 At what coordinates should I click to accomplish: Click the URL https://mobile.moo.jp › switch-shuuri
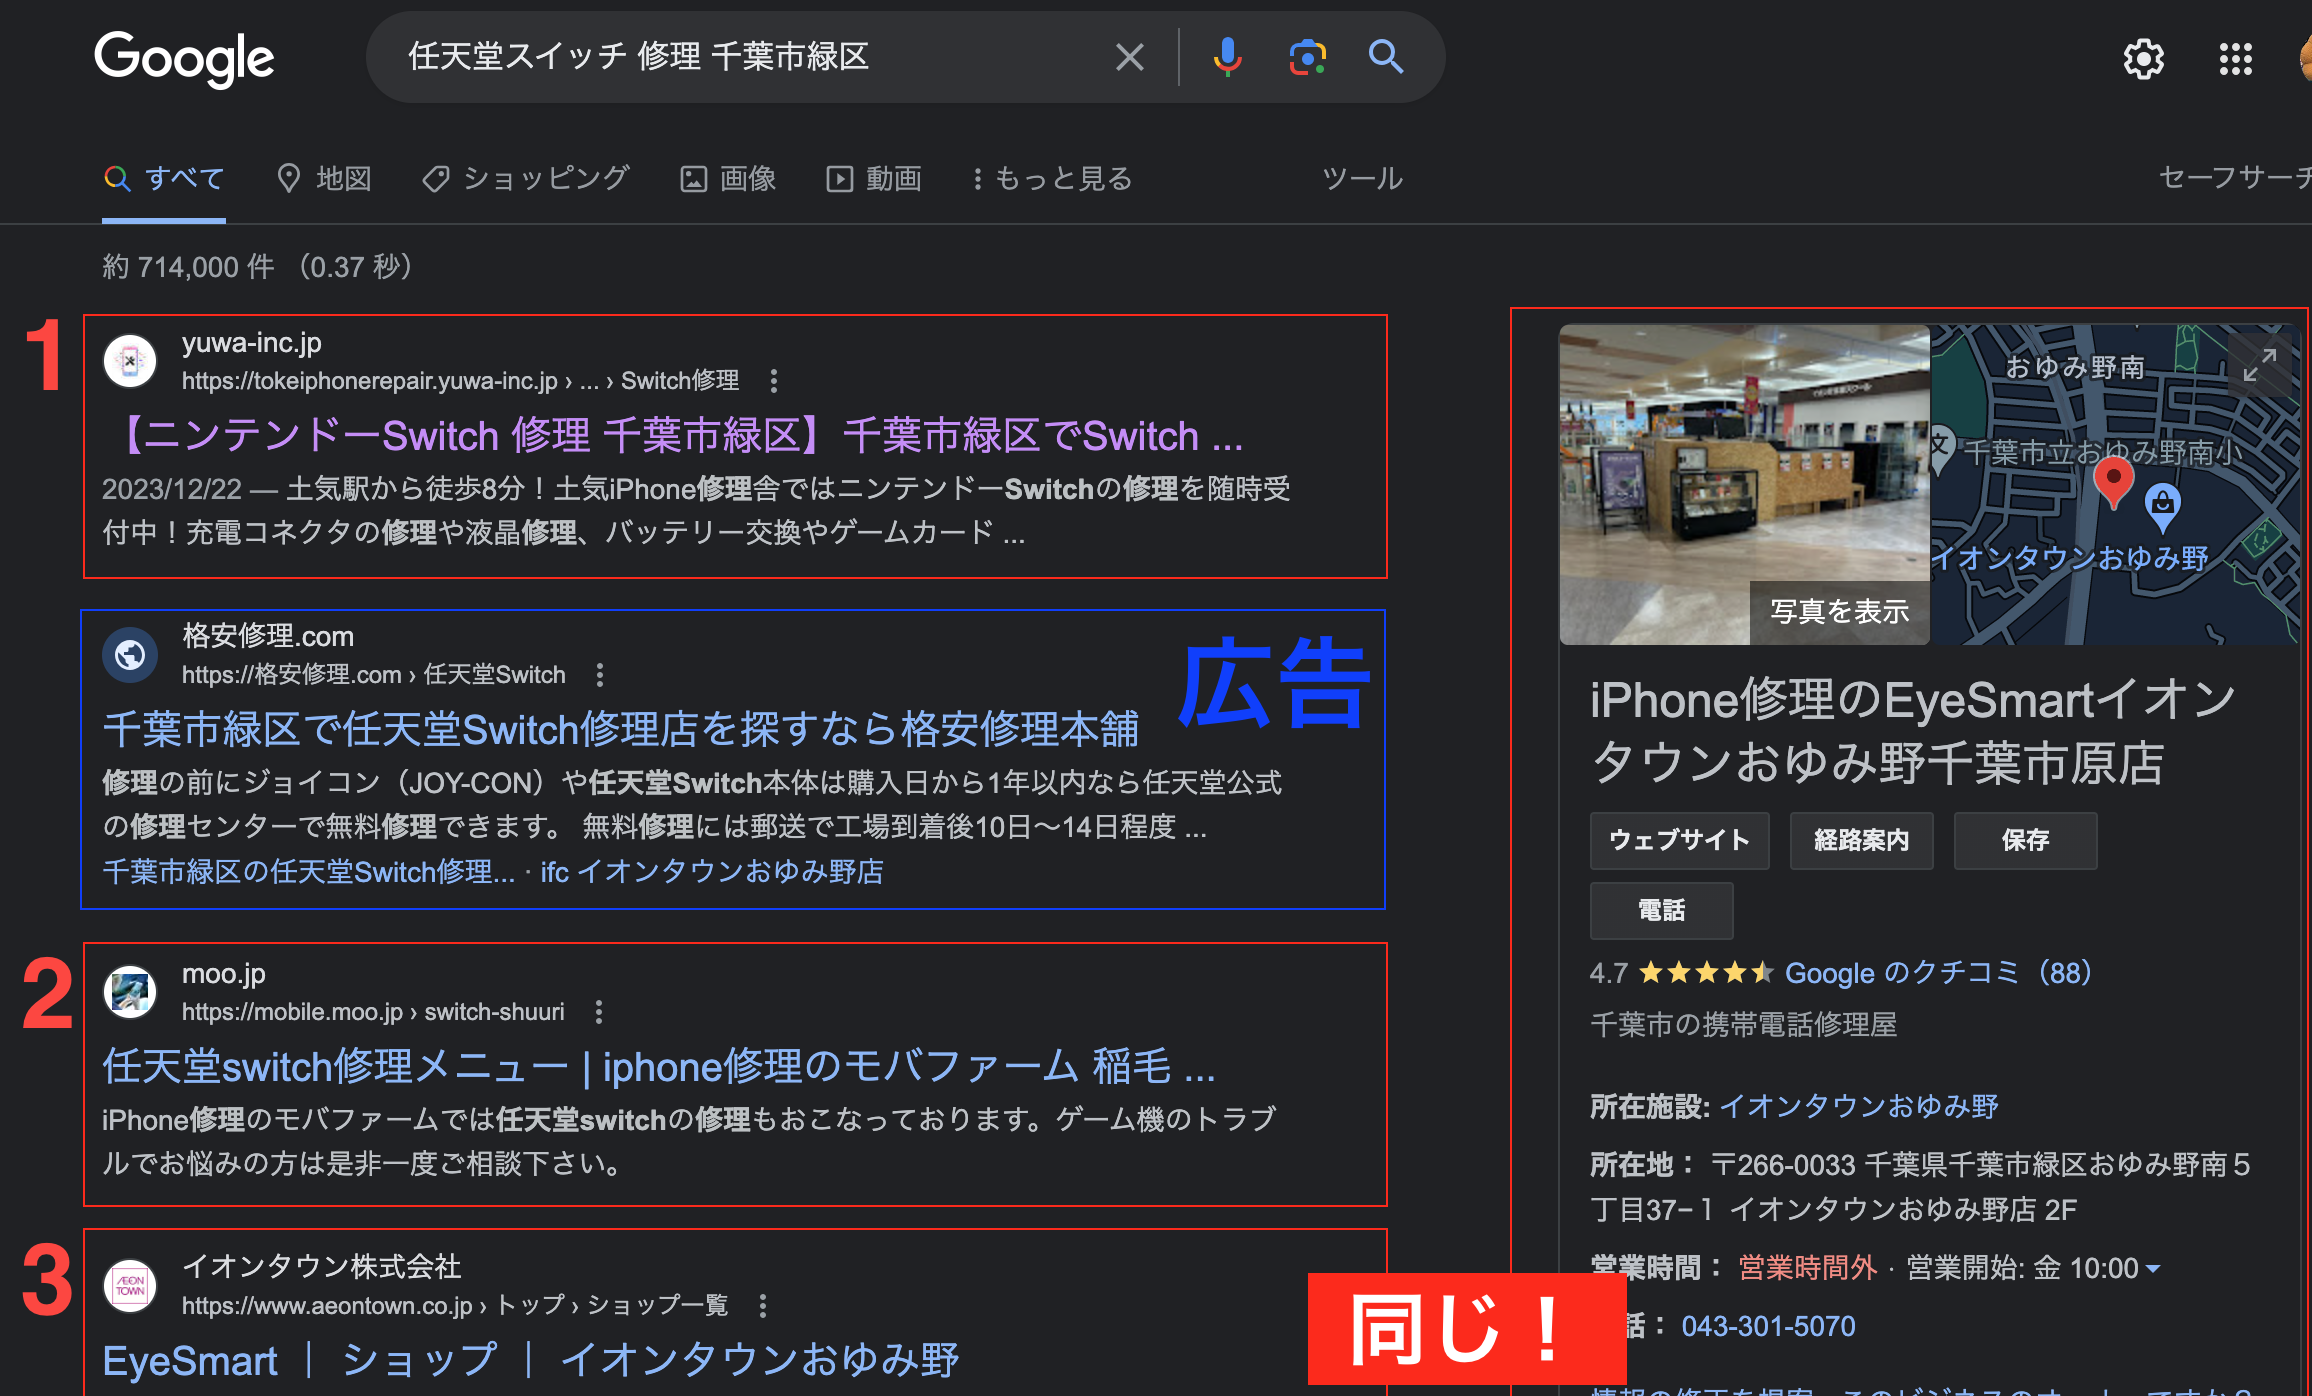pos(373,1012)
